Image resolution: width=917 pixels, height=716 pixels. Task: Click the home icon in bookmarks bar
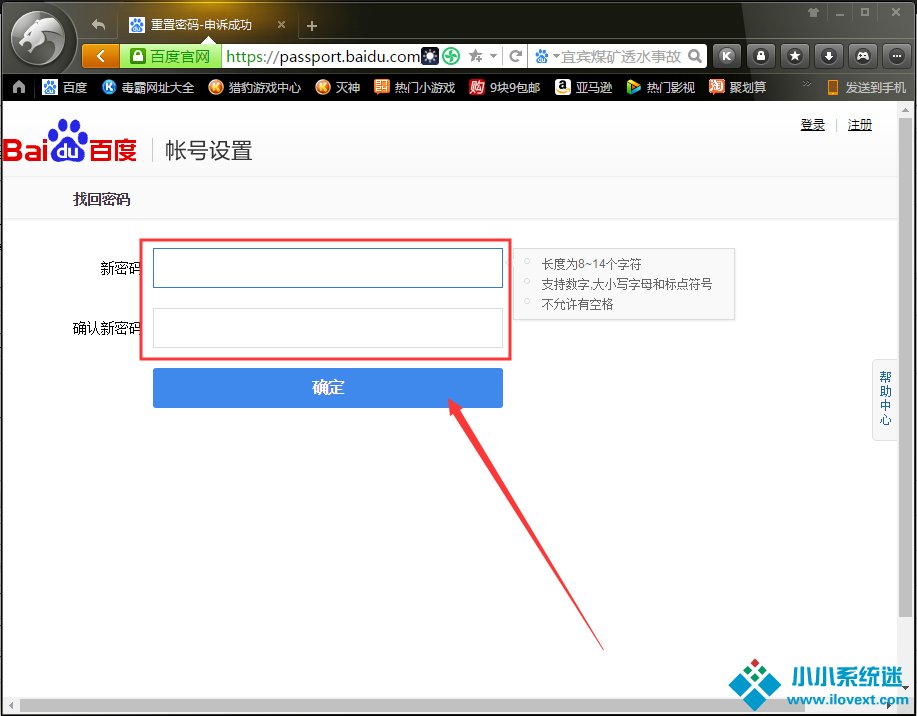[x=18, y=87]
